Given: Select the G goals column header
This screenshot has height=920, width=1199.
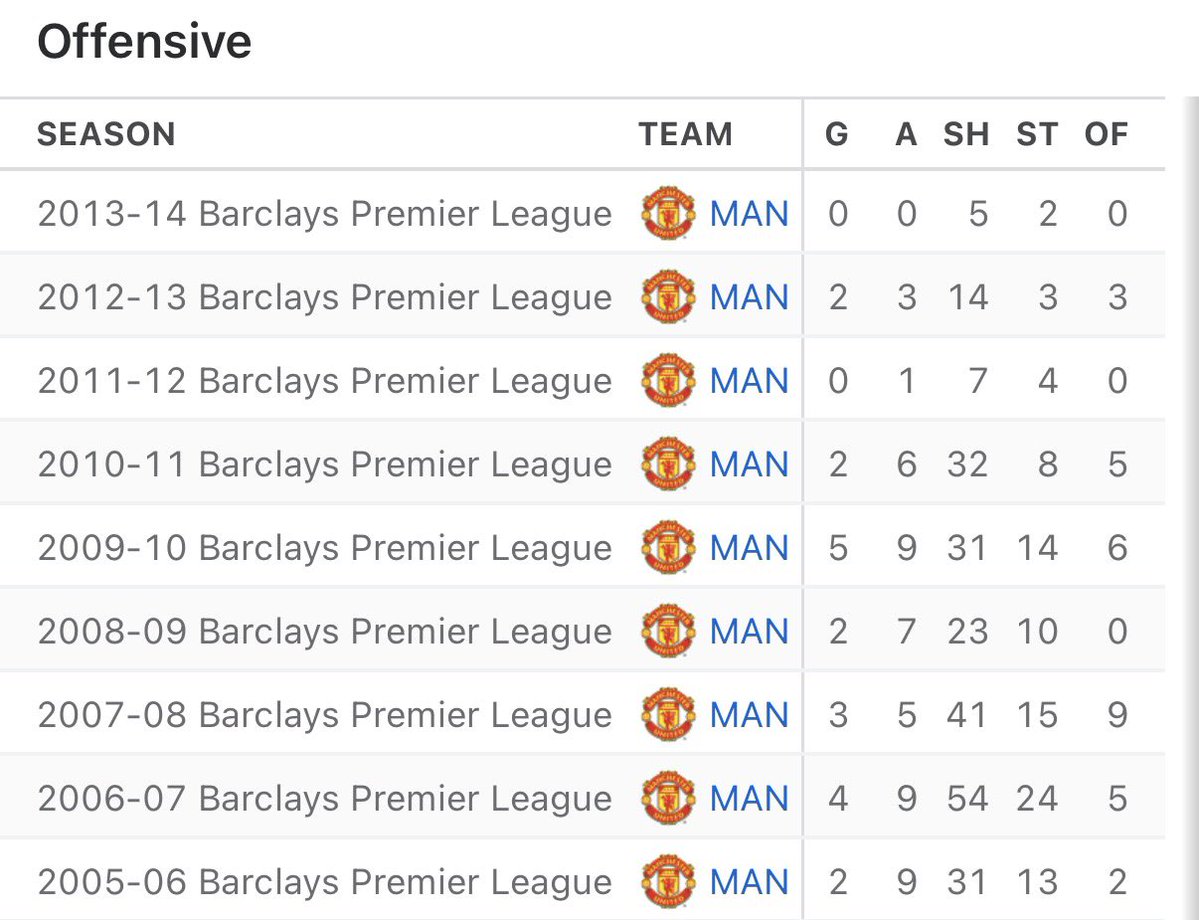Looking at the screenshot, I should pos(837,134).
